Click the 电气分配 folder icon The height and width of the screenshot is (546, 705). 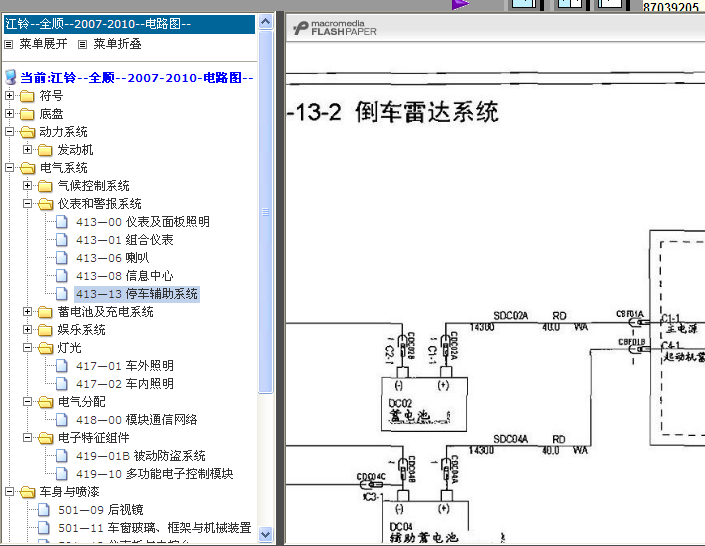point(45,402)
